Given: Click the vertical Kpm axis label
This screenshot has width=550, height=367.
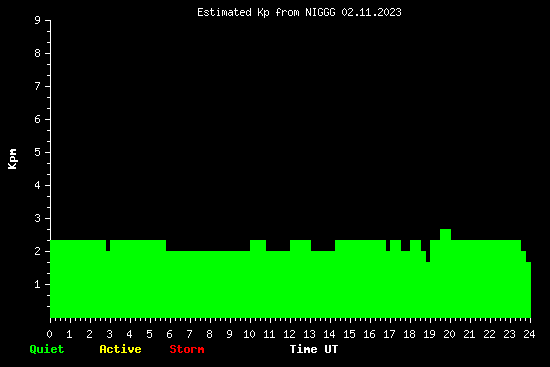Looking at the screenshot, I should tap(12, 159).
